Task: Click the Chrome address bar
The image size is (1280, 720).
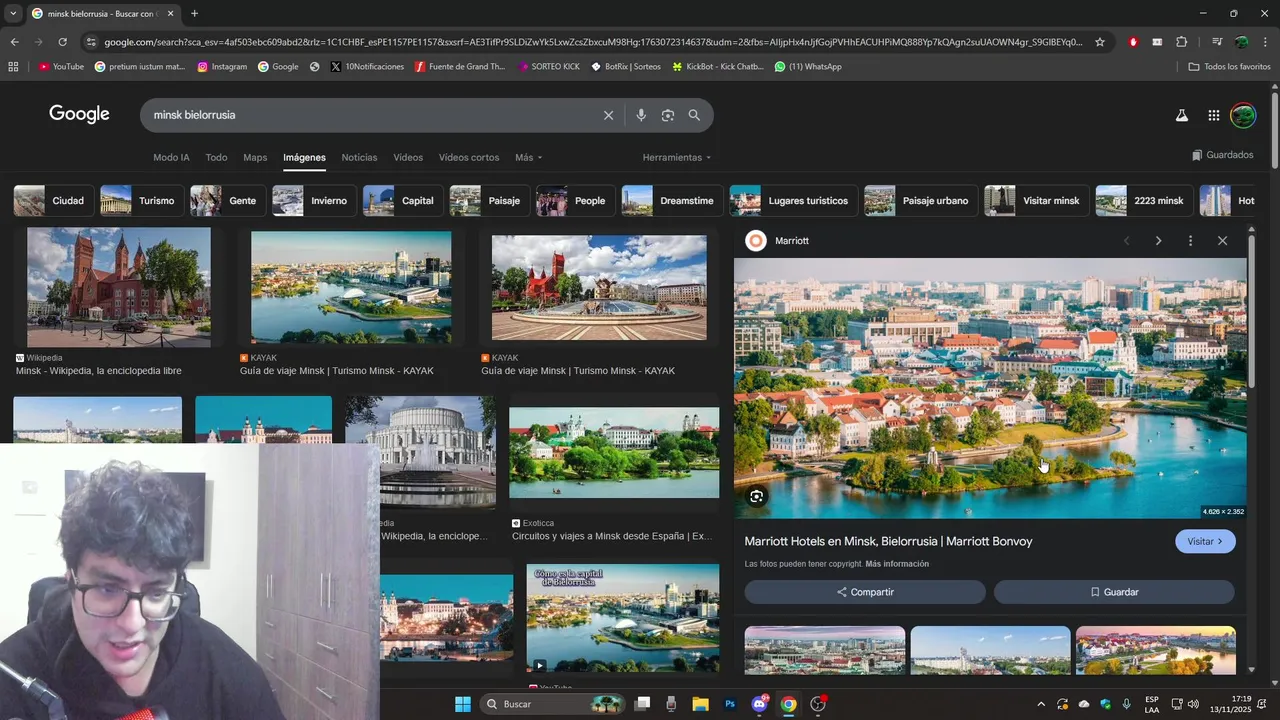Action: [x=593, y=42]
